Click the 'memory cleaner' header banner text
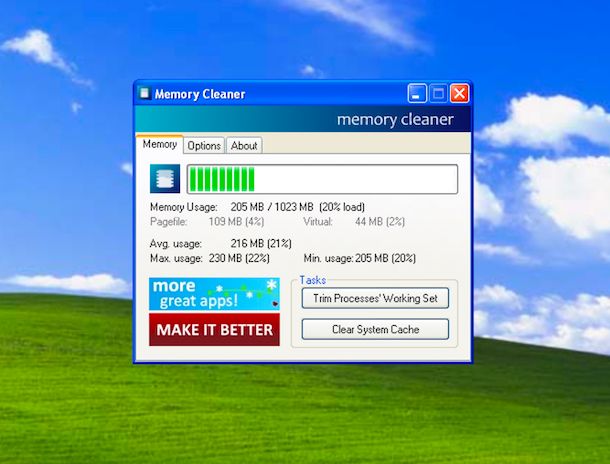610x464 pixels. click(x=395, y=119)
